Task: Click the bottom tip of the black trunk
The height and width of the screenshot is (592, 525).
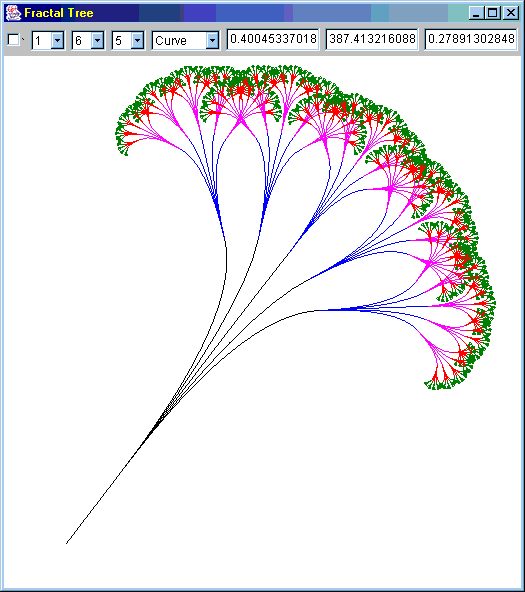Action: [x=67, y=543]
